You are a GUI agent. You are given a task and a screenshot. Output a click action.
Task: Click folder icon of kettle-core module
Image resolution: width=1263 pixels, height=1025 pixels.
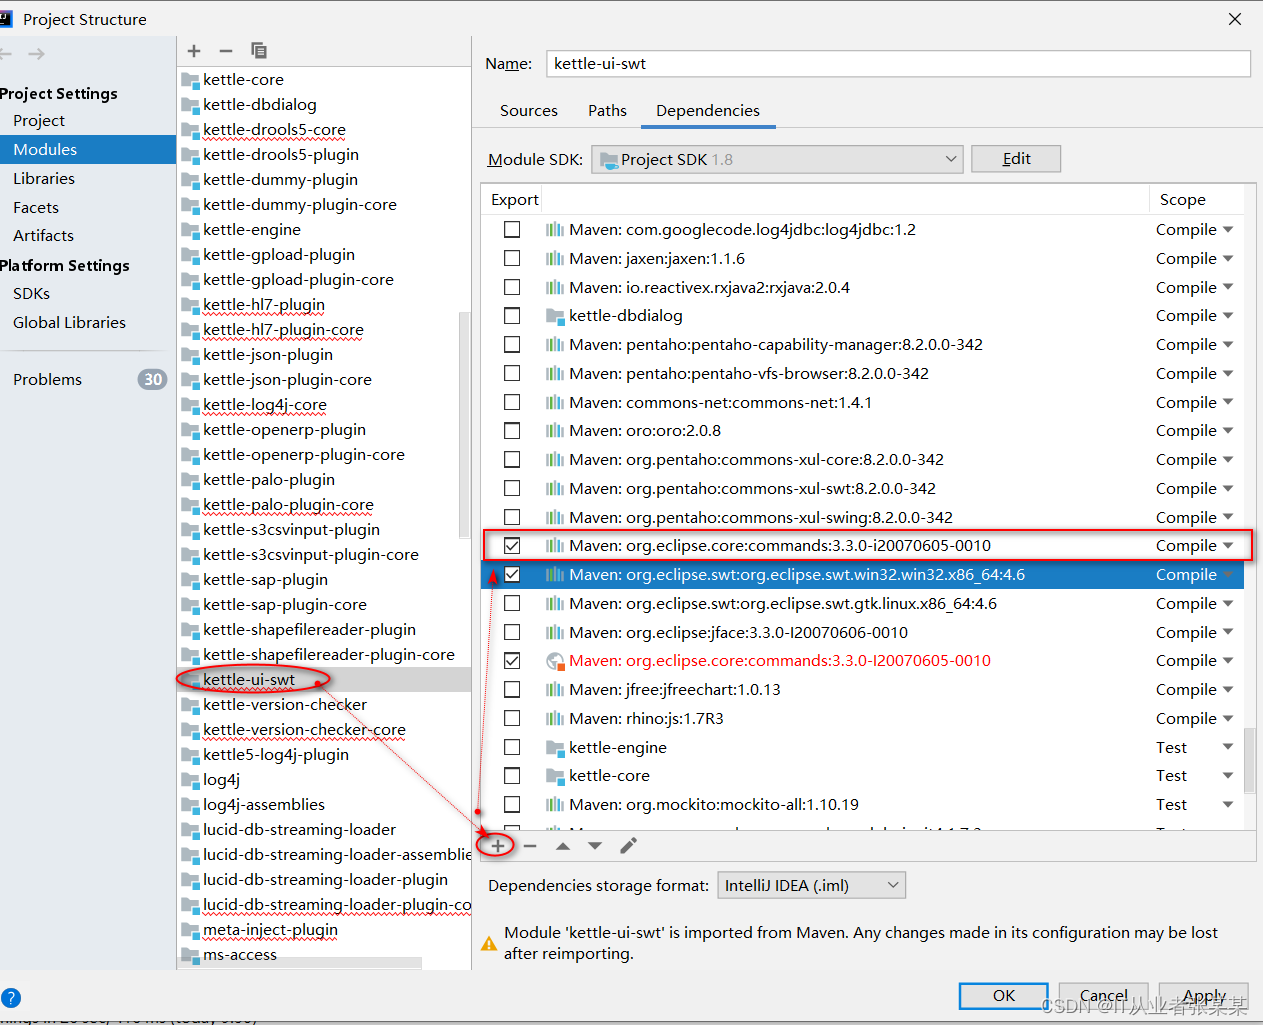pos(190,80)
